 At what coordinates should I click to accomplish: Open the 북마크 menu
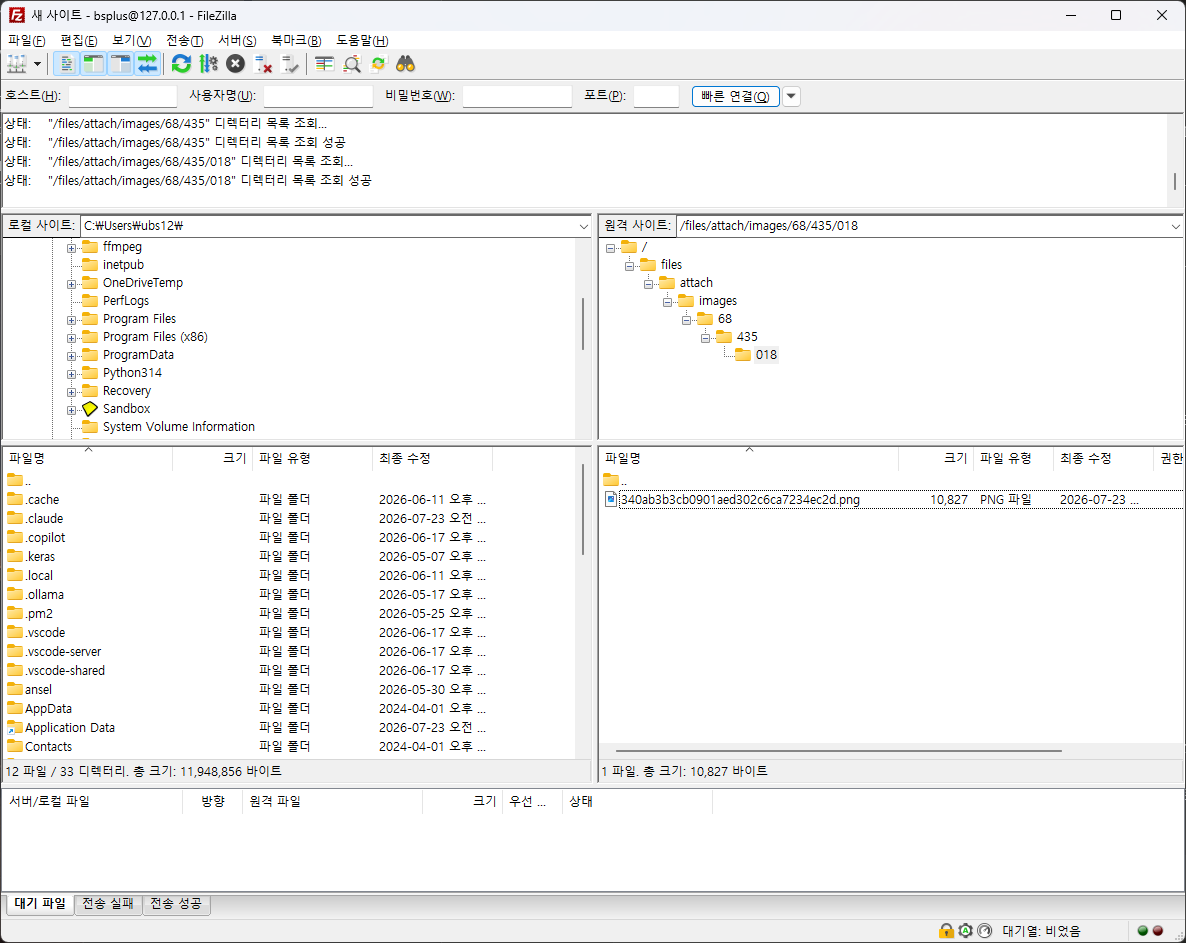296,41
